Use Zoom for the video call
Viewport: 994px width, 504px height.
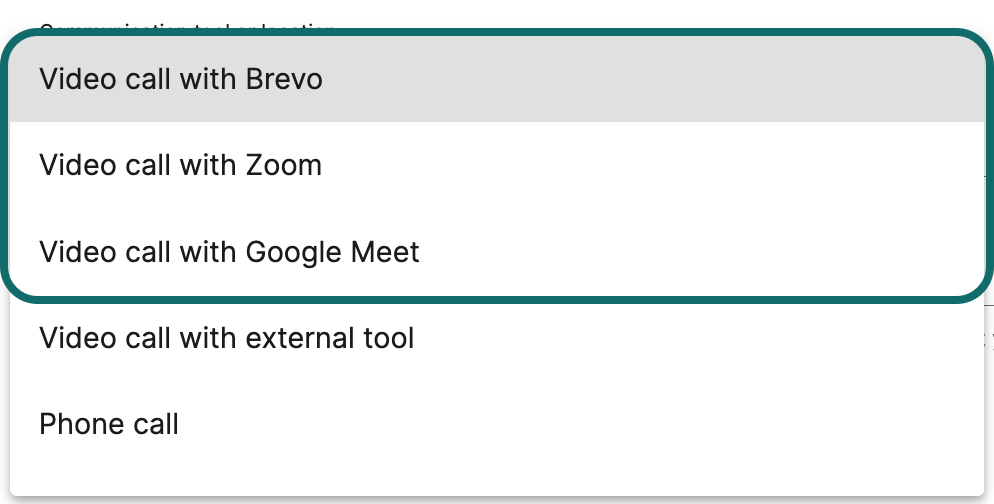point(180,165)
